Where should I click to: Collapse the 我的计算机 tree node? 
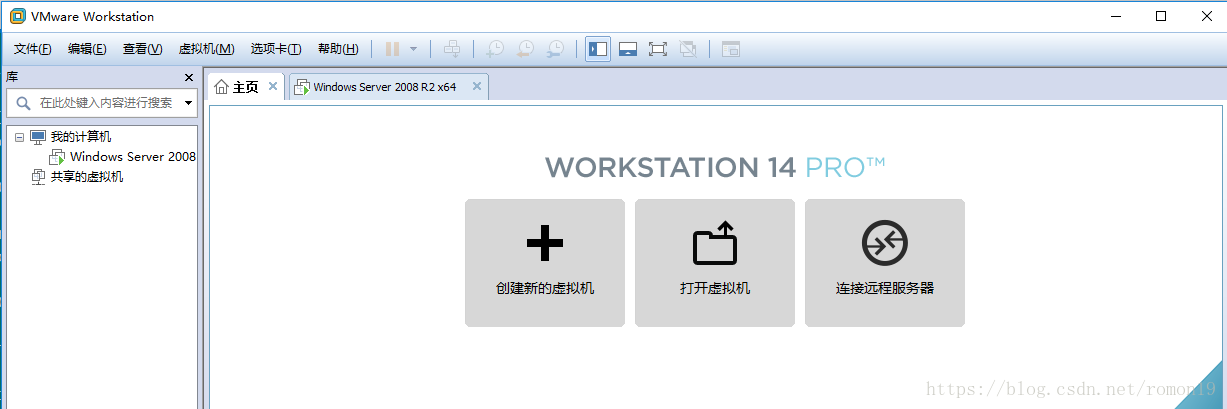(19, 137)
